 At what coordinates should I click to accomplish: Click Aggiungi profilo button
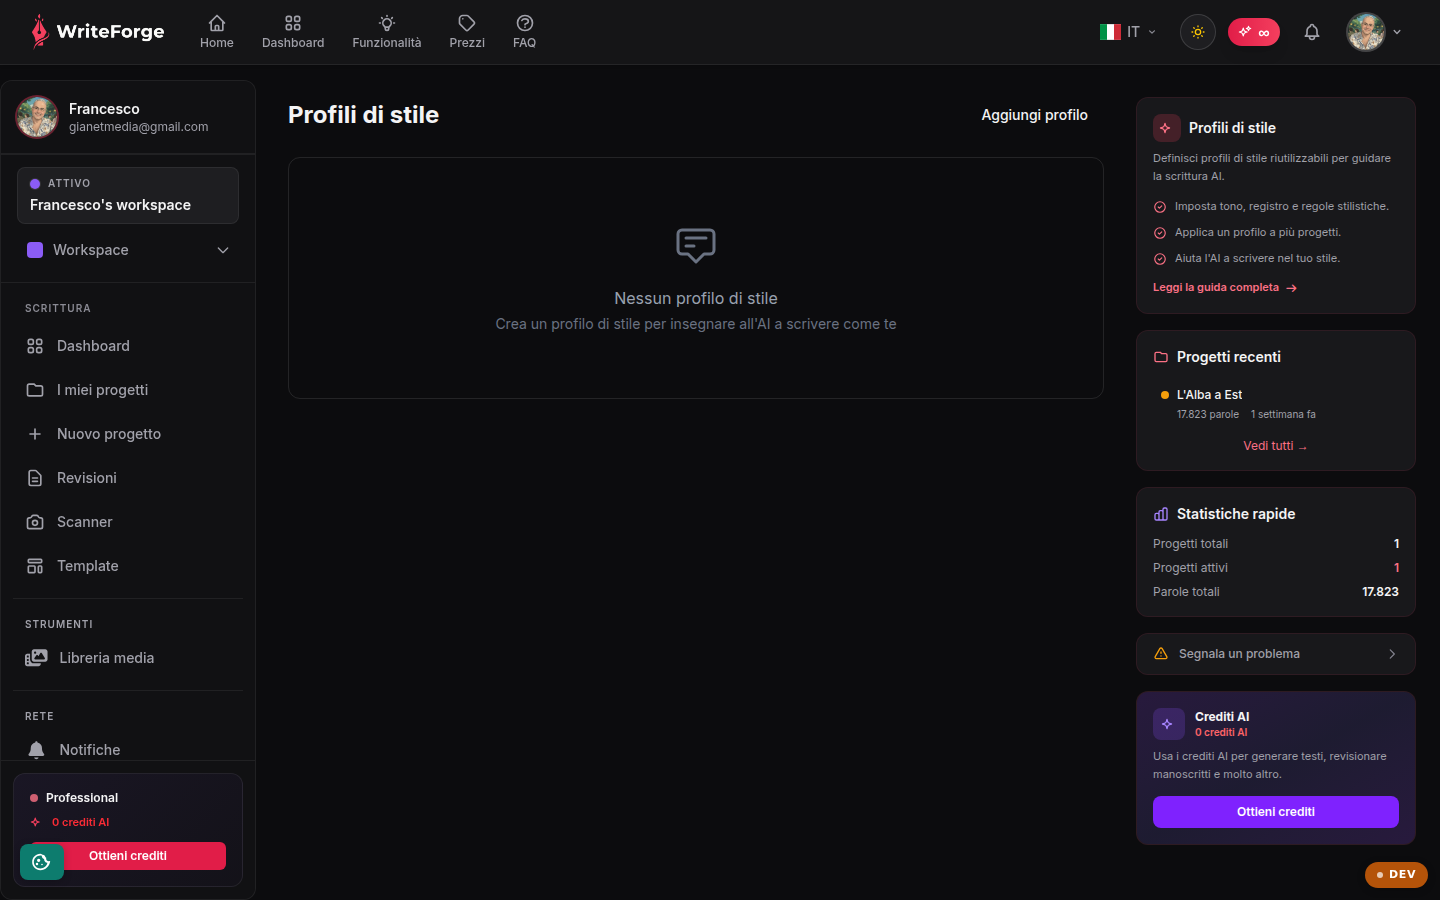[x=1034, y=115]
